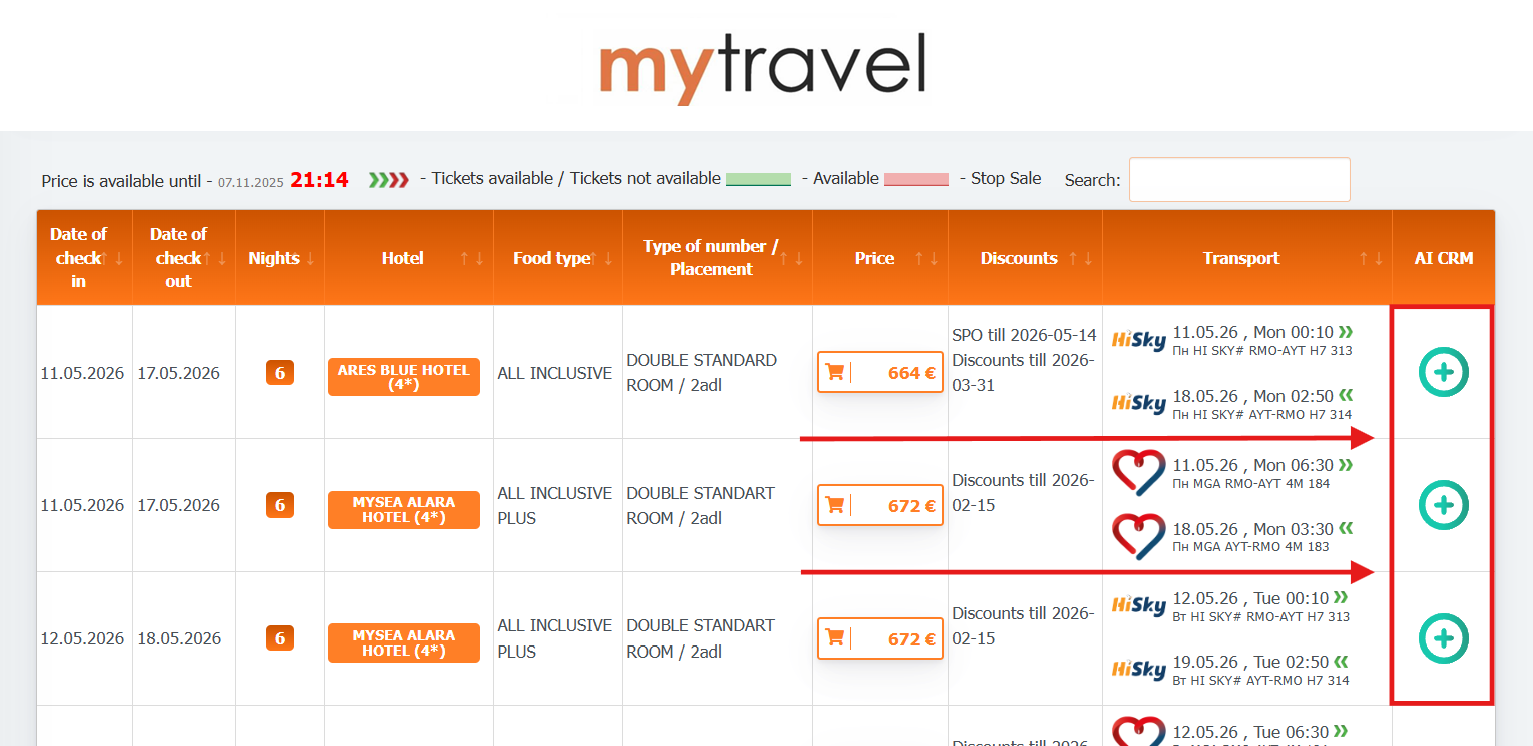
Task: Click the green Available legend swatch
Action: point(757,179)
